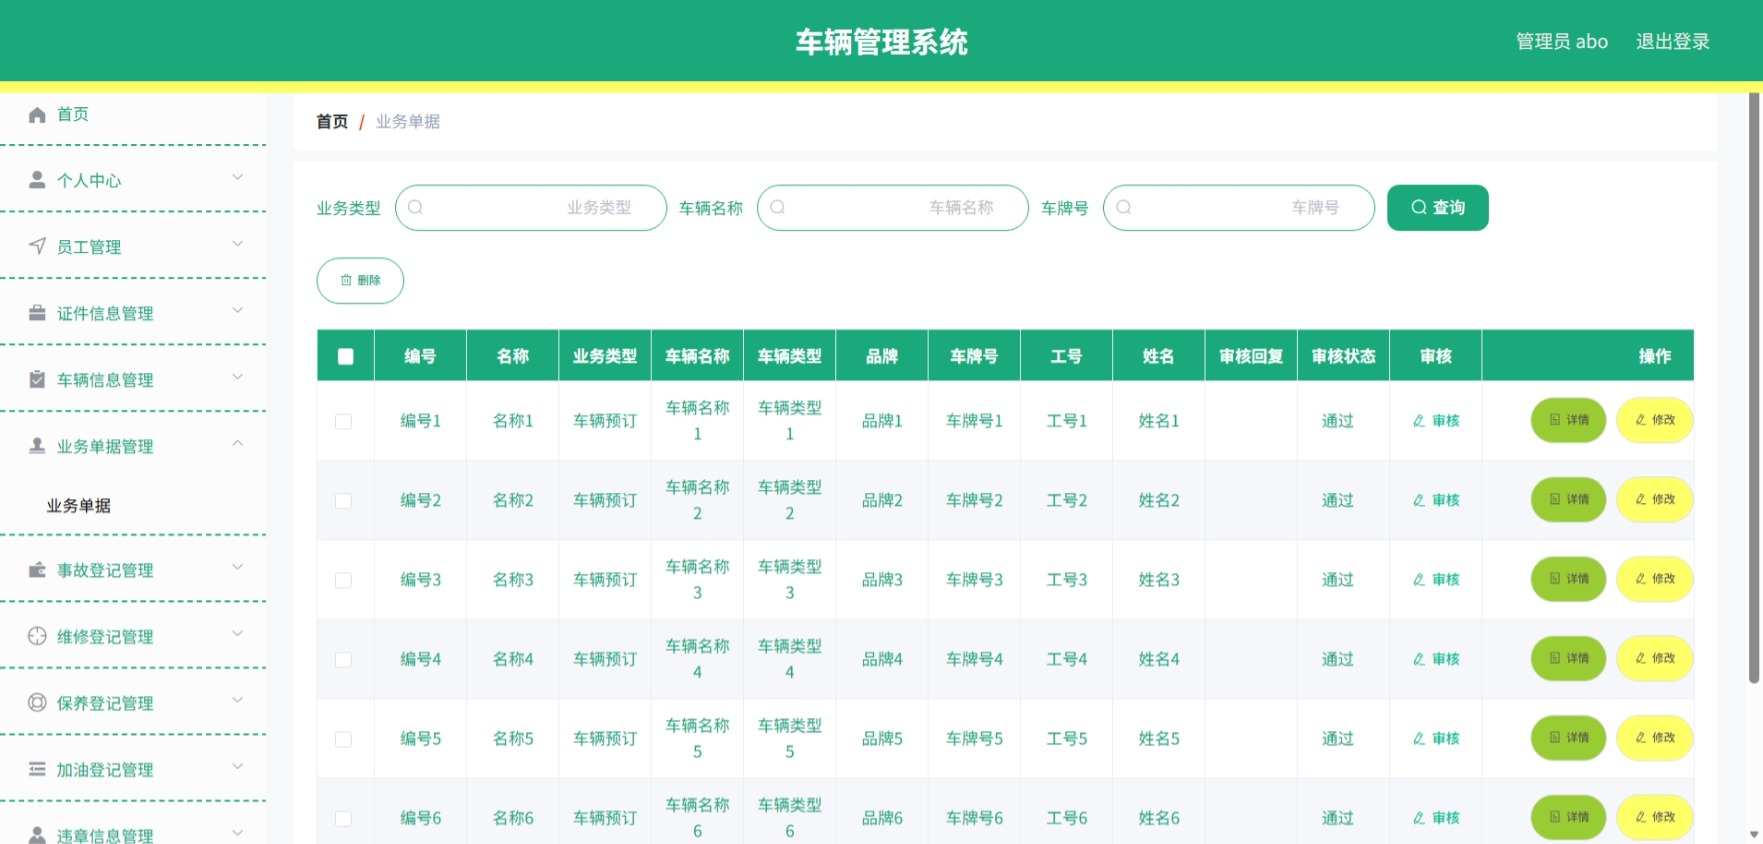The height and width of the screenshot is (844, 1763).
Task: Expand the 保养登记管理 chevron
Action: pos(238,700)
